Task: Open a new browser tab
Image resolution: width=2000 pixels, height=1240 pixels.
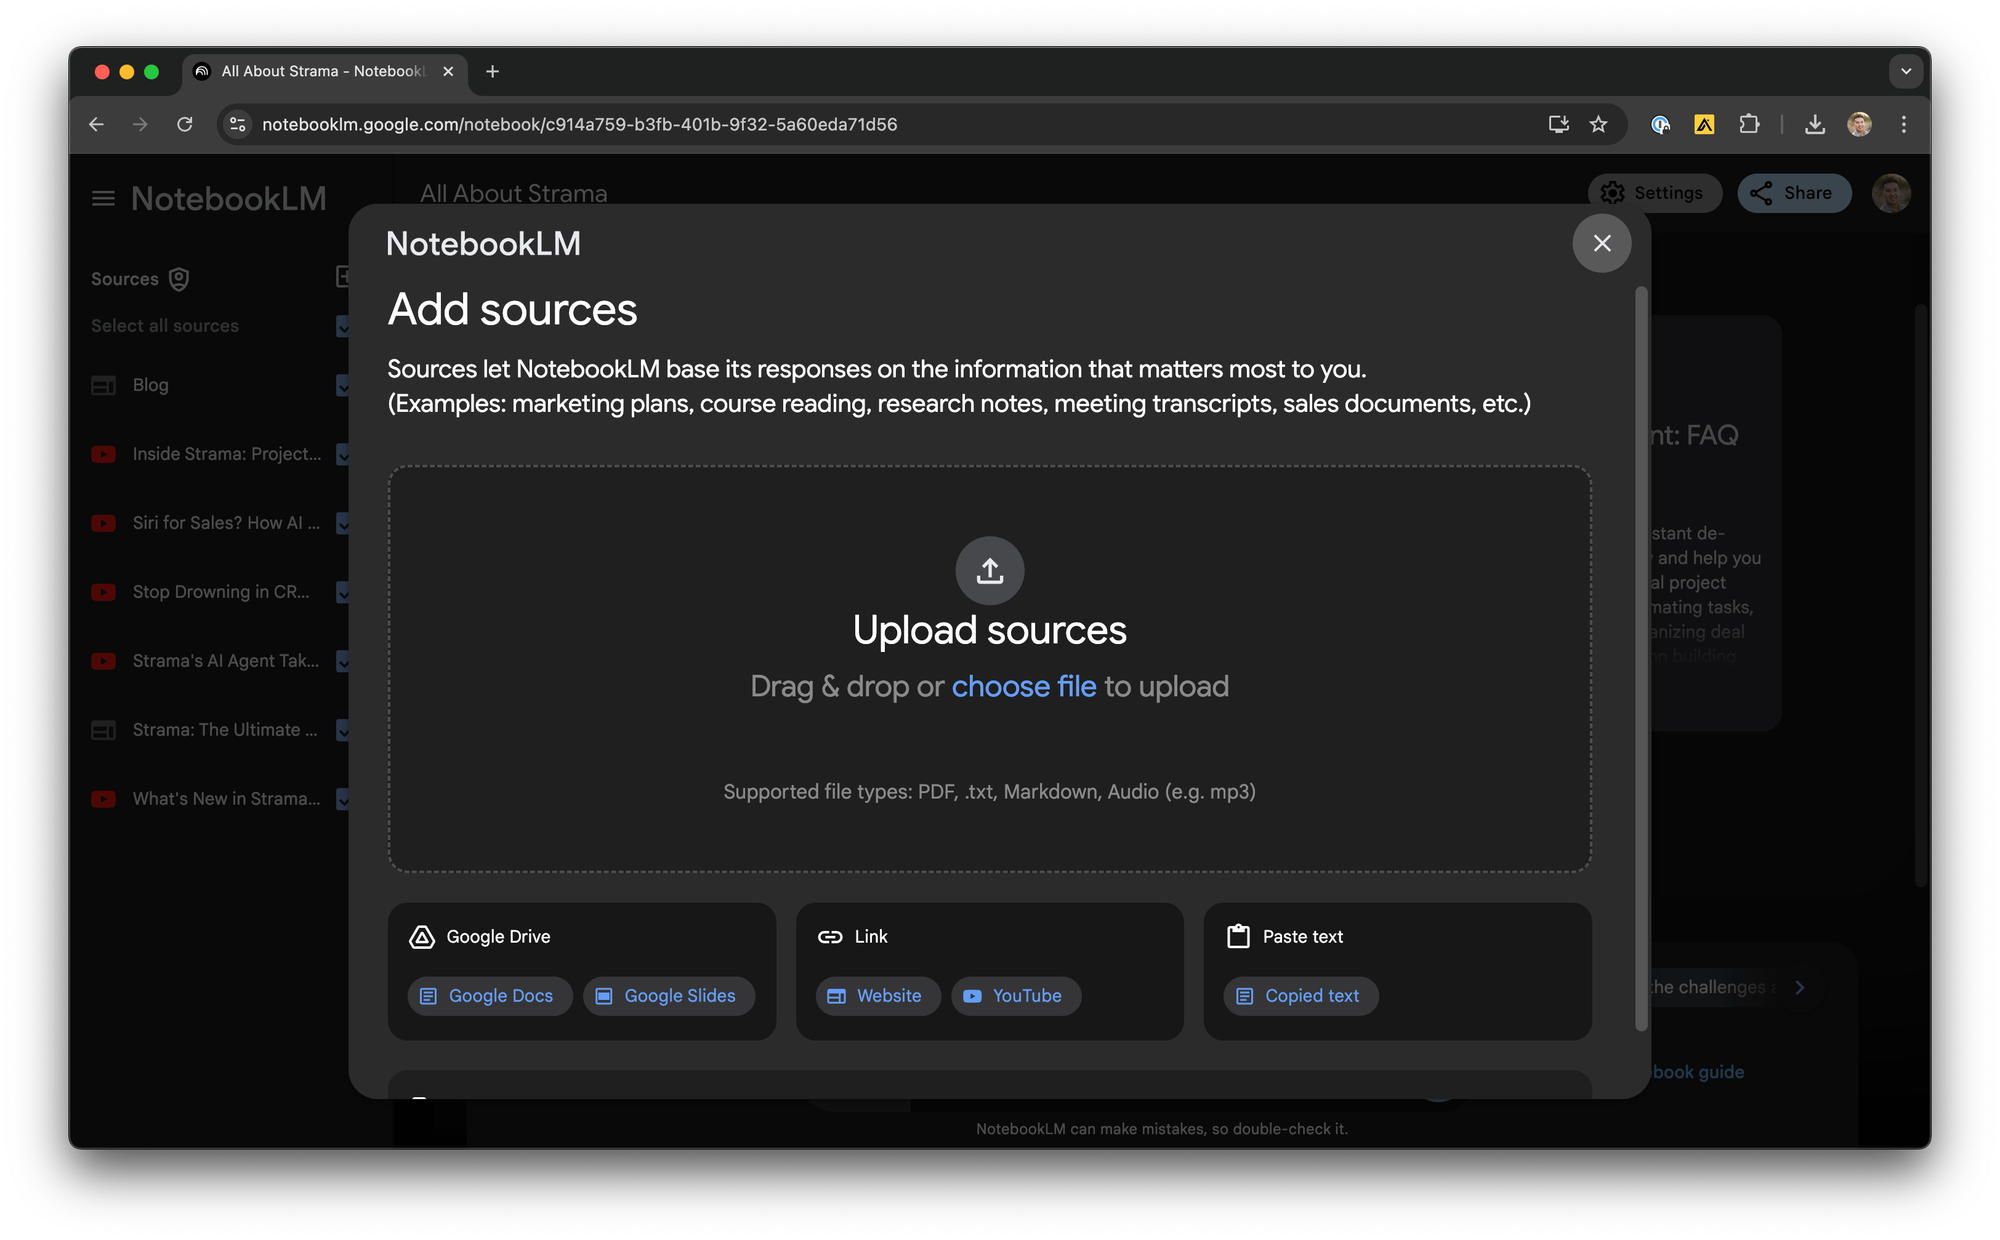Action: point(492,71)
